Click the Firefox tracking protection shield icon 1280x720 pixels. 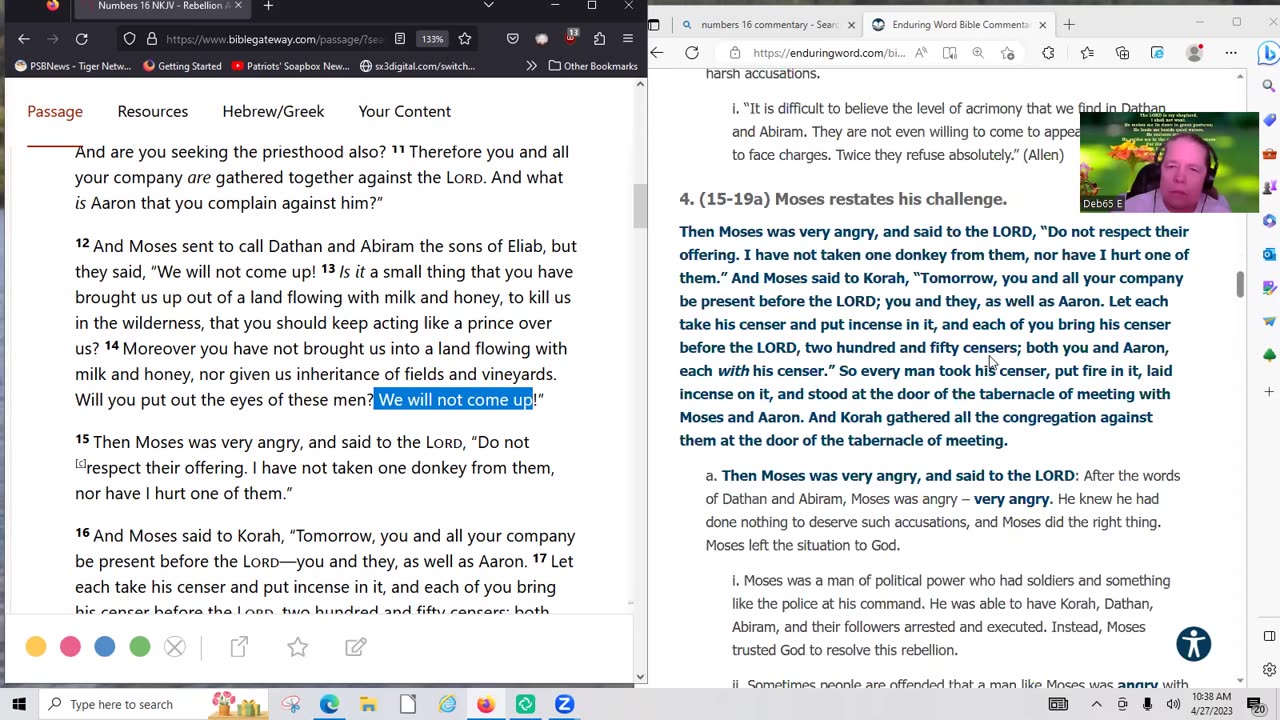click(x=129, y=39)
